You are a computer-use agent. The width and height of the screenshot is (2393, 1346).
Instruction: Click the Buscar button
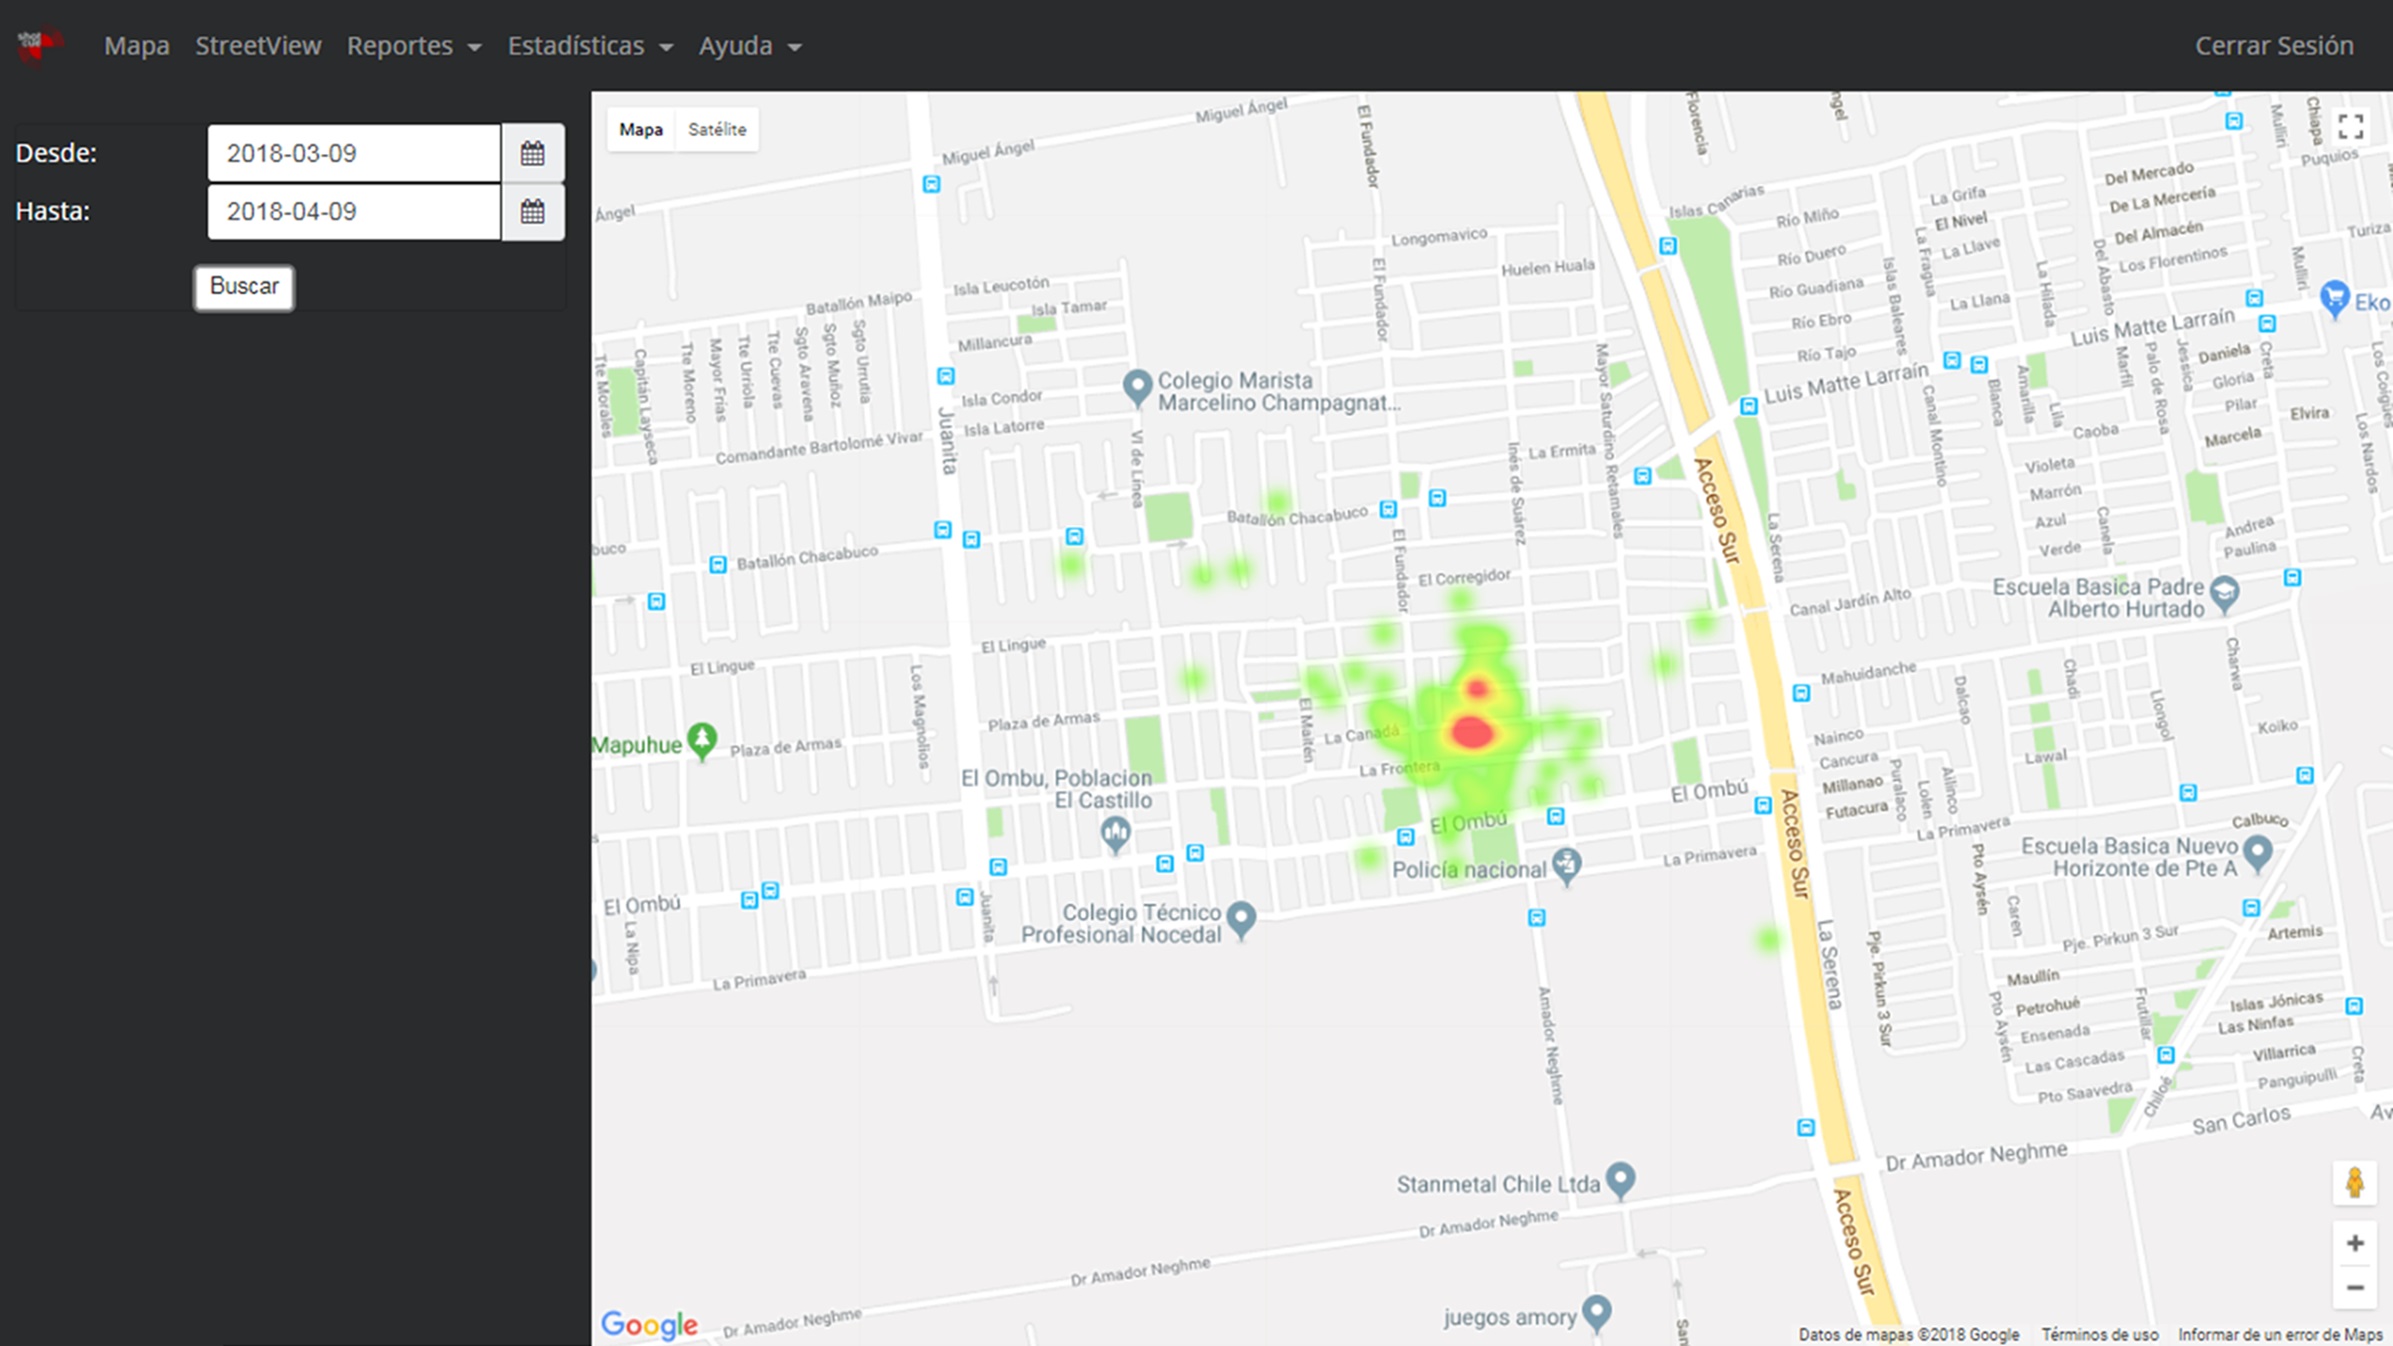[x=243, y=286]
